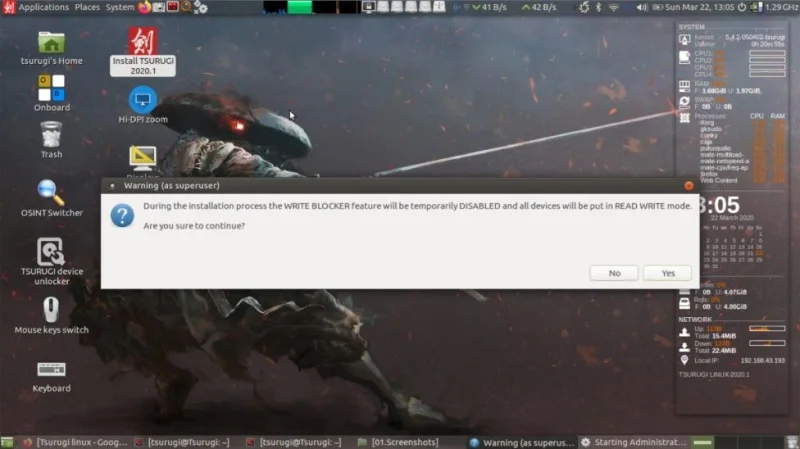Select the Hi-DPI zoom desktop icon

(x=143, y=106)
